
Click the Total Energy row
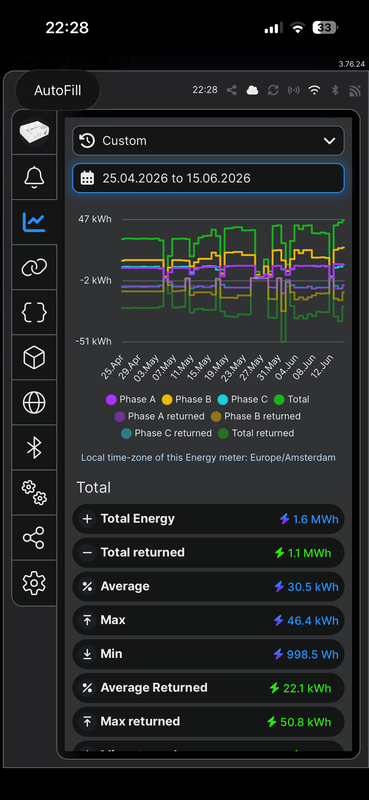coord(208,519)
